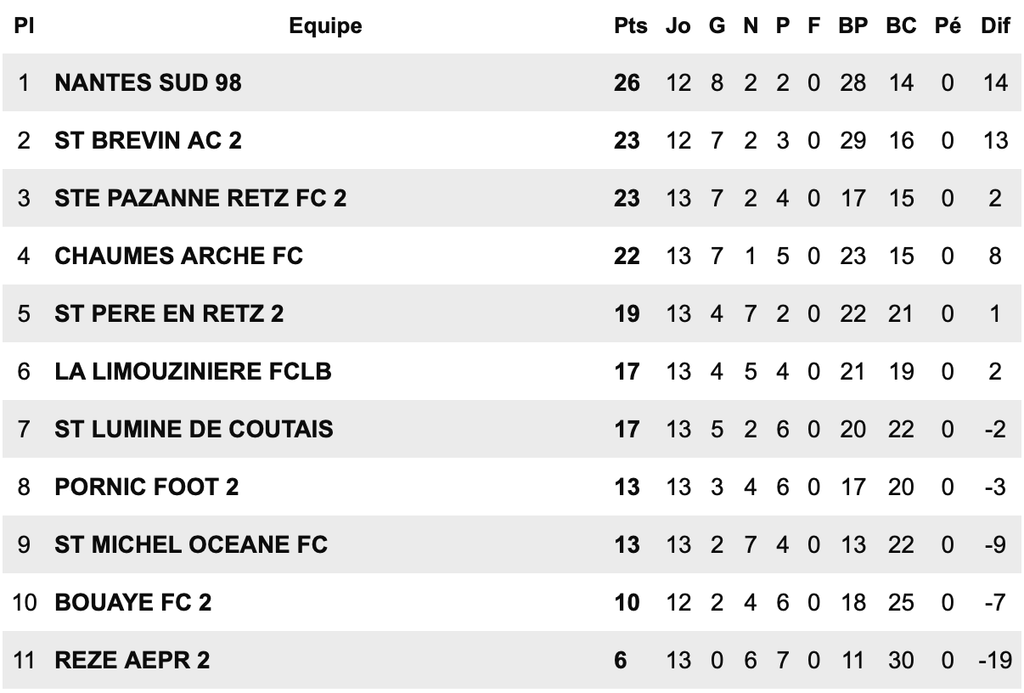
Task: Click LA LIMOUZINIERE FCLB team name
Action: [193, 371]
